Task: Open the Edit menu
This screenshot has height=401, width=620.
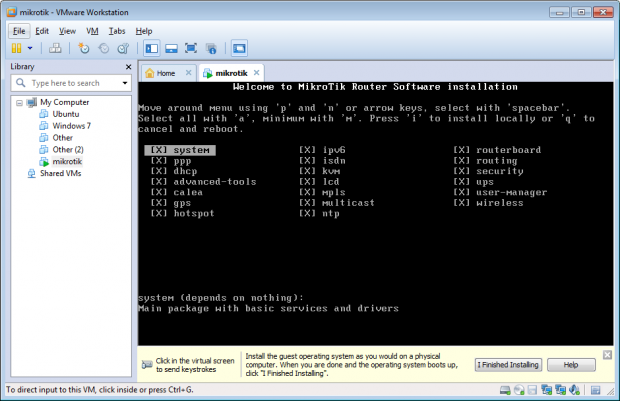Action: point(42,31)
